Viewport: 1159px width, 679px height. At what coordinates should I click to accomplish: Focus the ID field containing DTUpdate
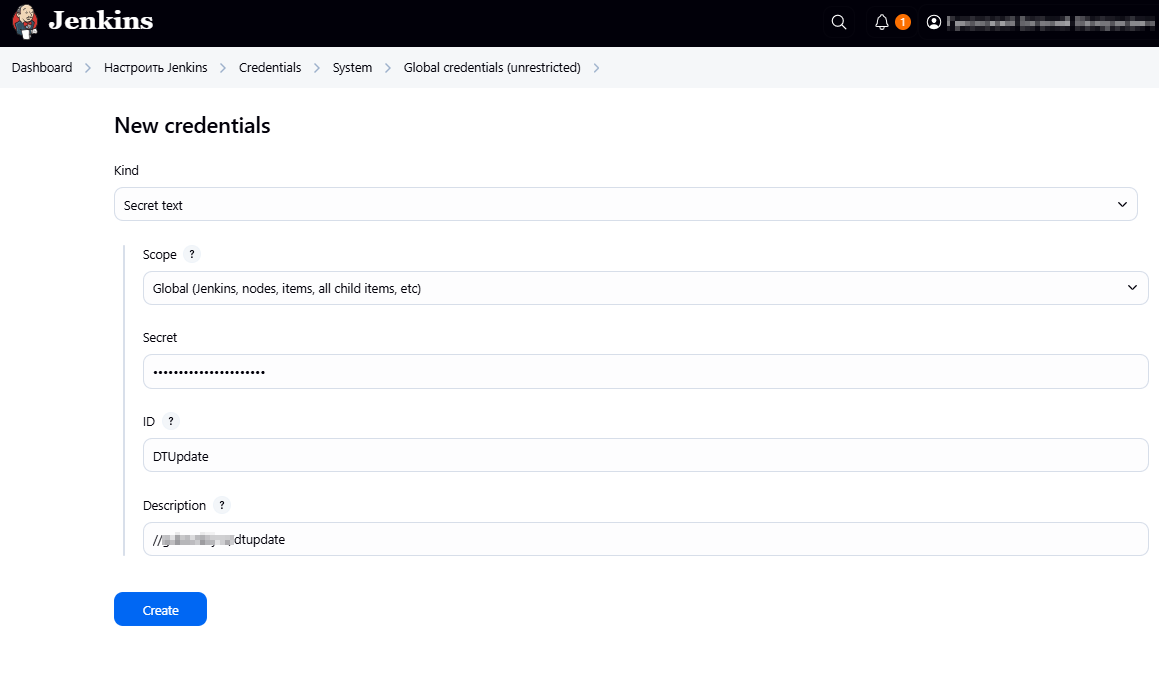[645, 455]
